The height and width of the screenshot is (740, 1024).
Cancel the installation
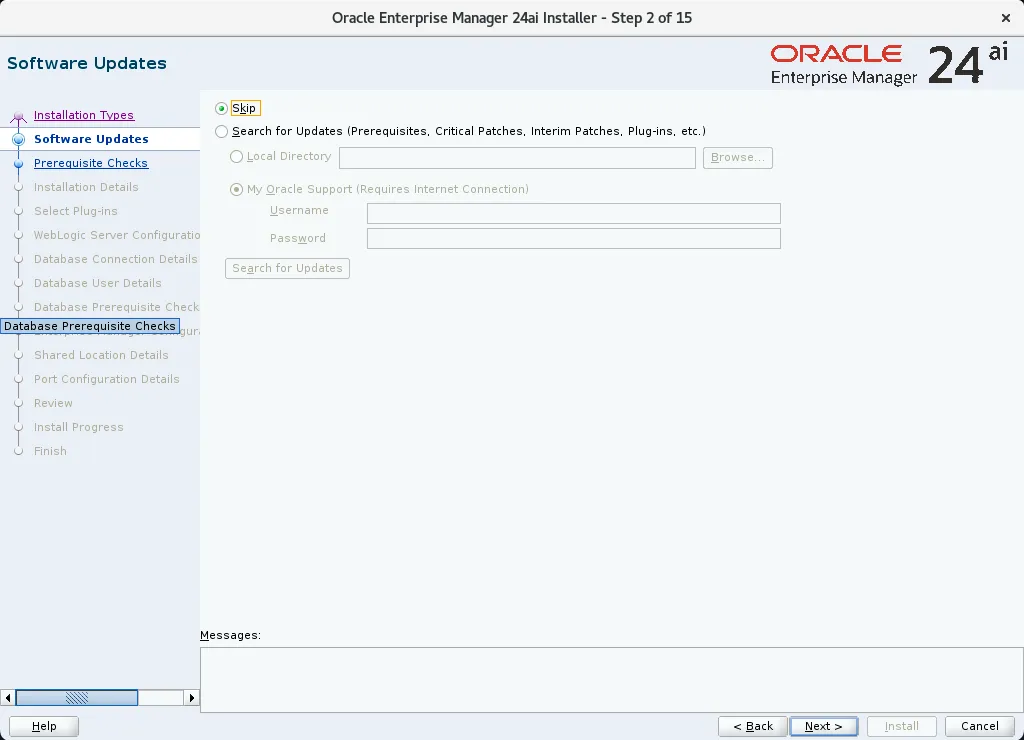pyautogui.click(x=979, y=726)
